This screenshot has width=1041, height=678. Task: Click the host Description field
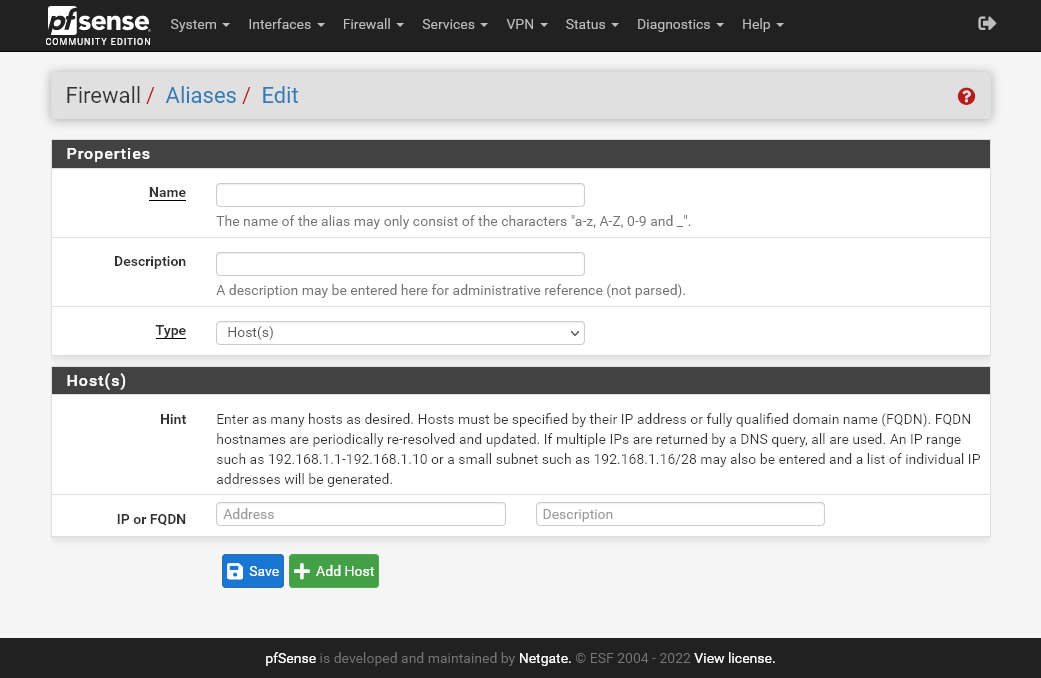[680, 514]
